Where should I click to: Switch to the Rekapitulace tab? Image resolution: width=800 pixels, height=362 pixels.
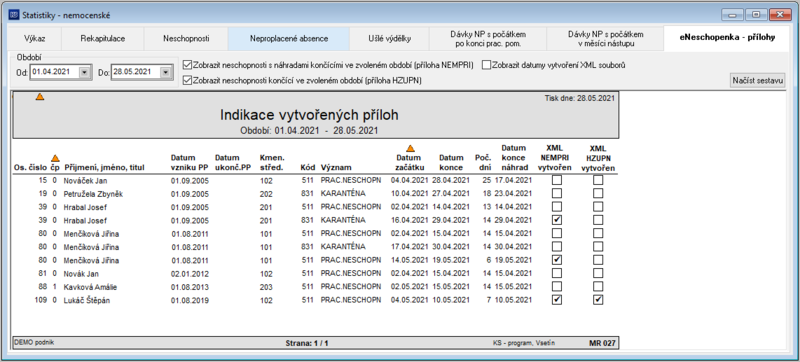tap(103, 38)
